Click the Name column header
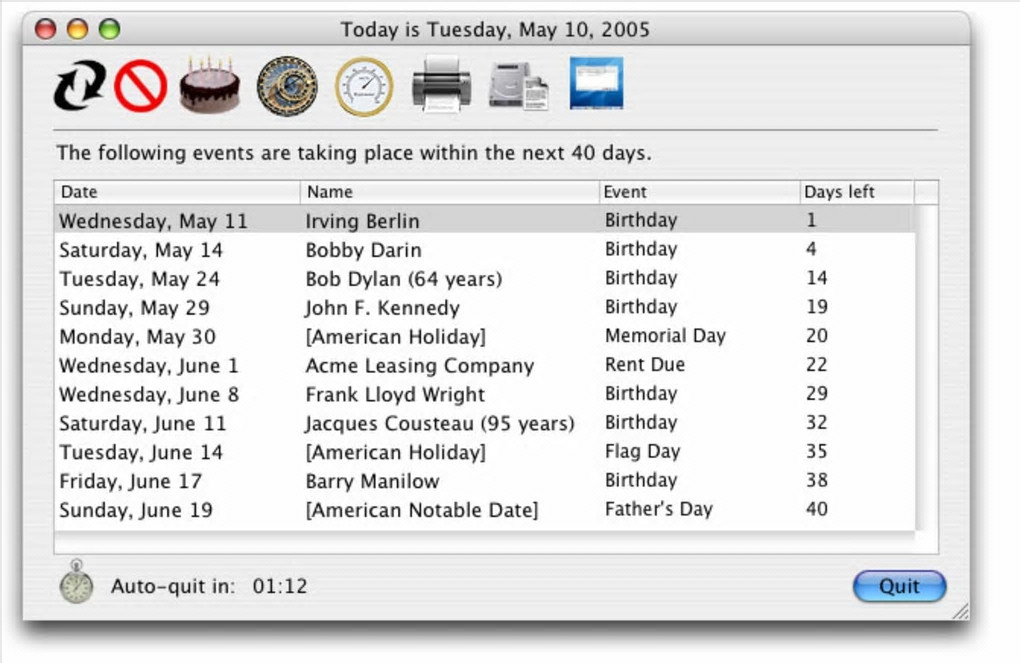 (x=450, y=192)
